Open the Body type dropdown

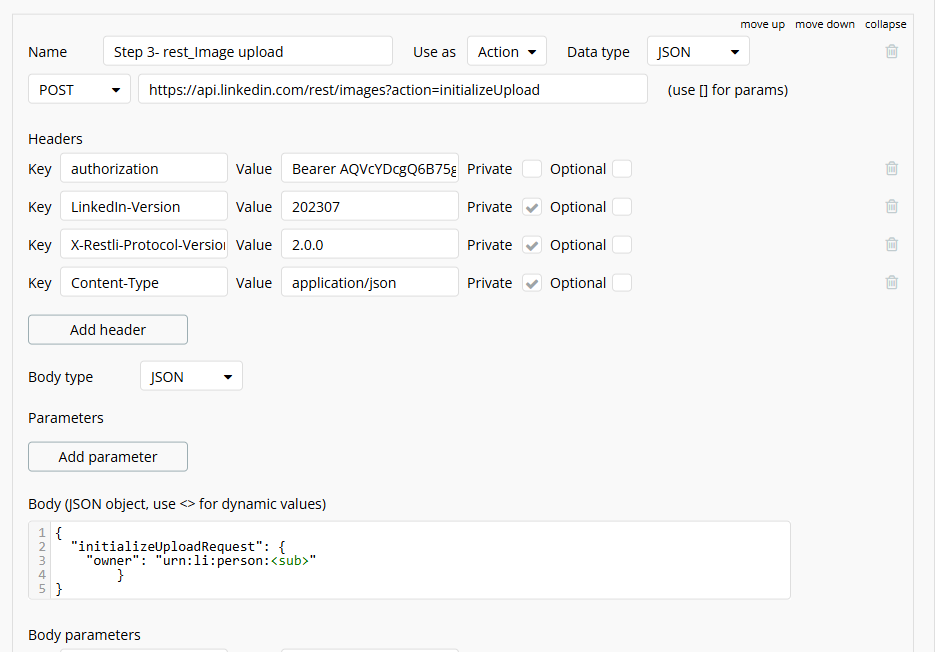coord(191,377)
